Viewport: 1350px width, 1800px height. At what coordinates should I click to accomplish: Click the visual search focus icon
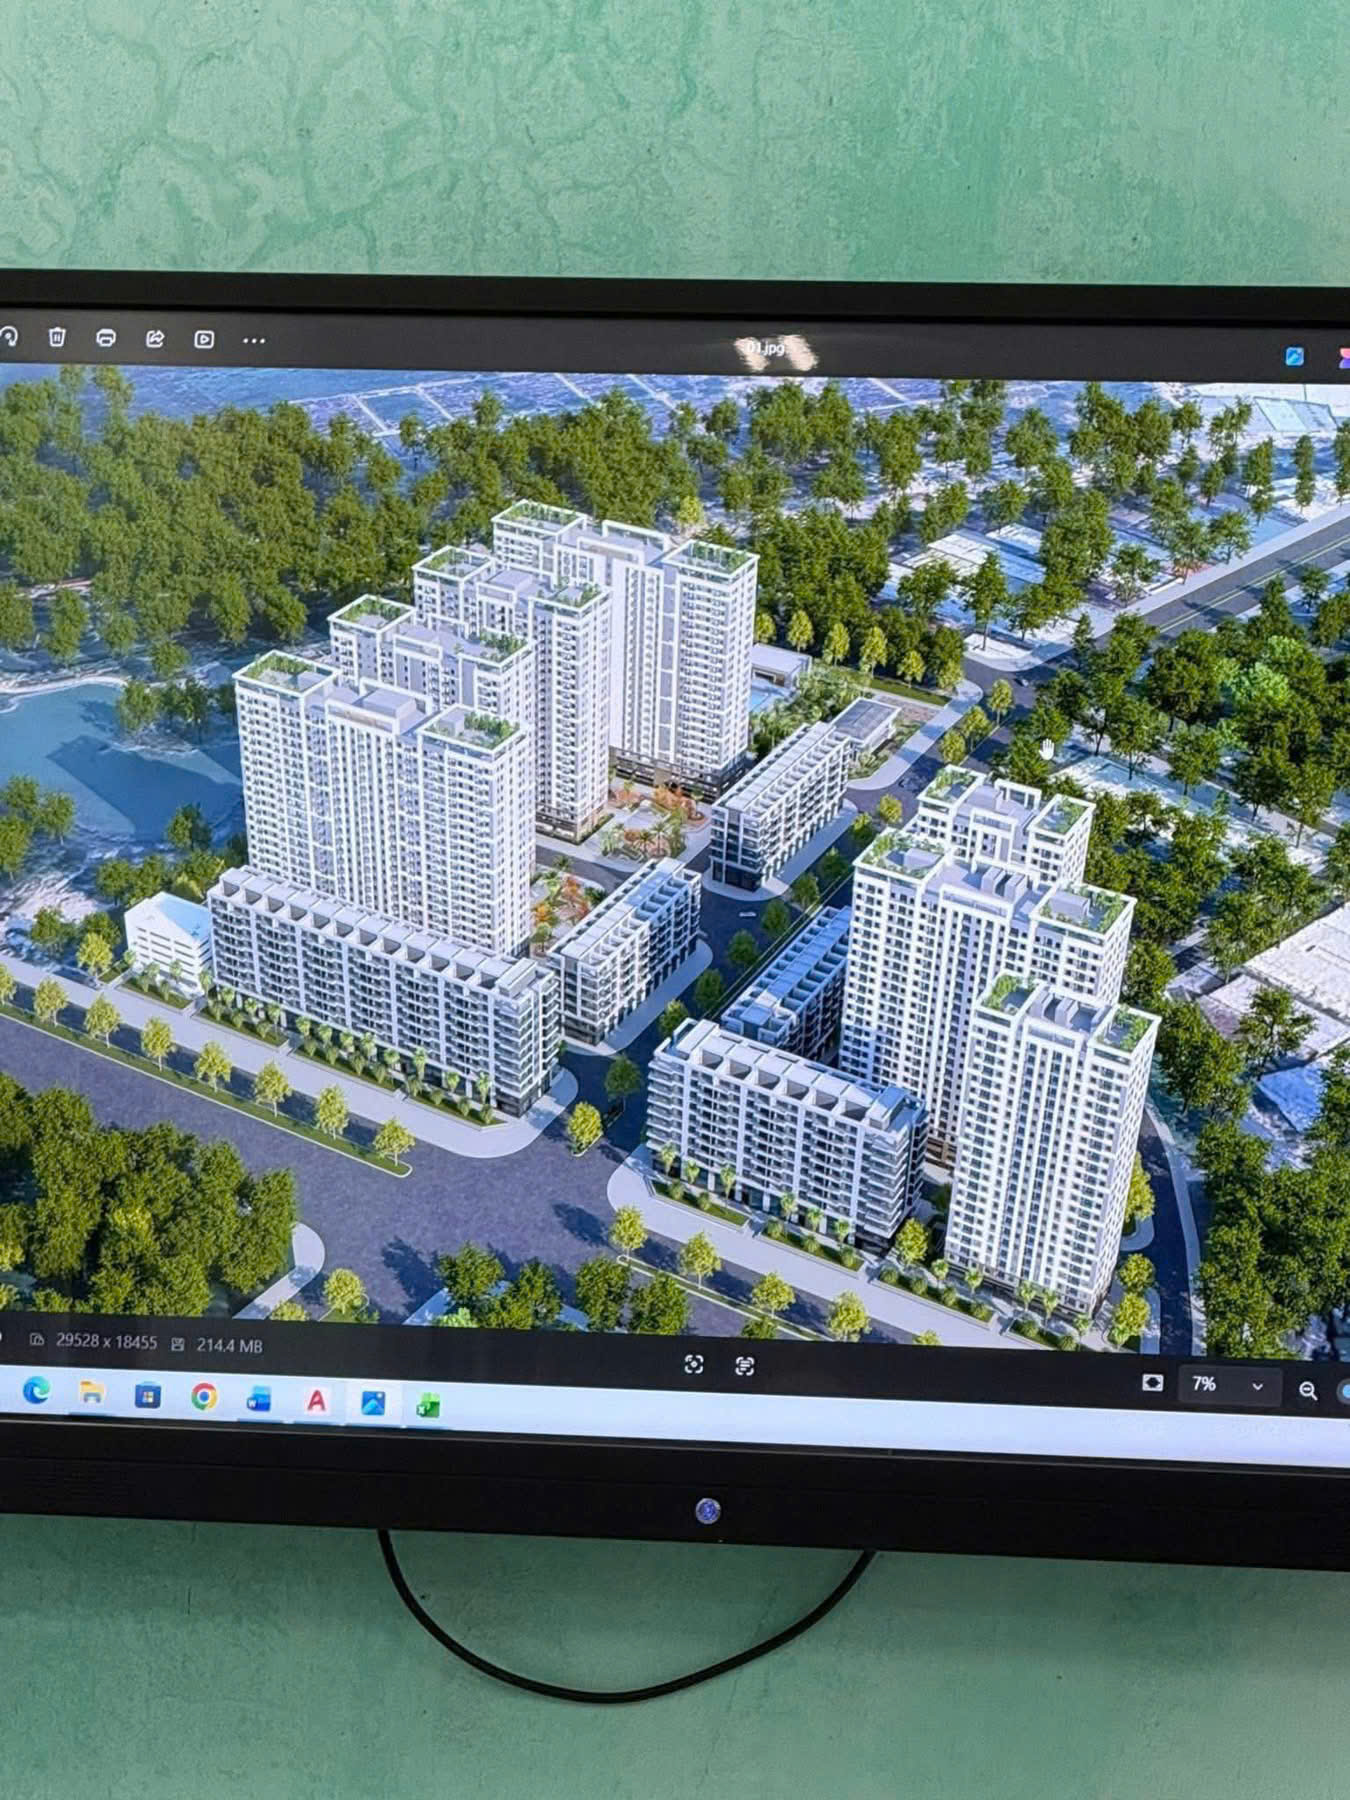point(694,1365)
